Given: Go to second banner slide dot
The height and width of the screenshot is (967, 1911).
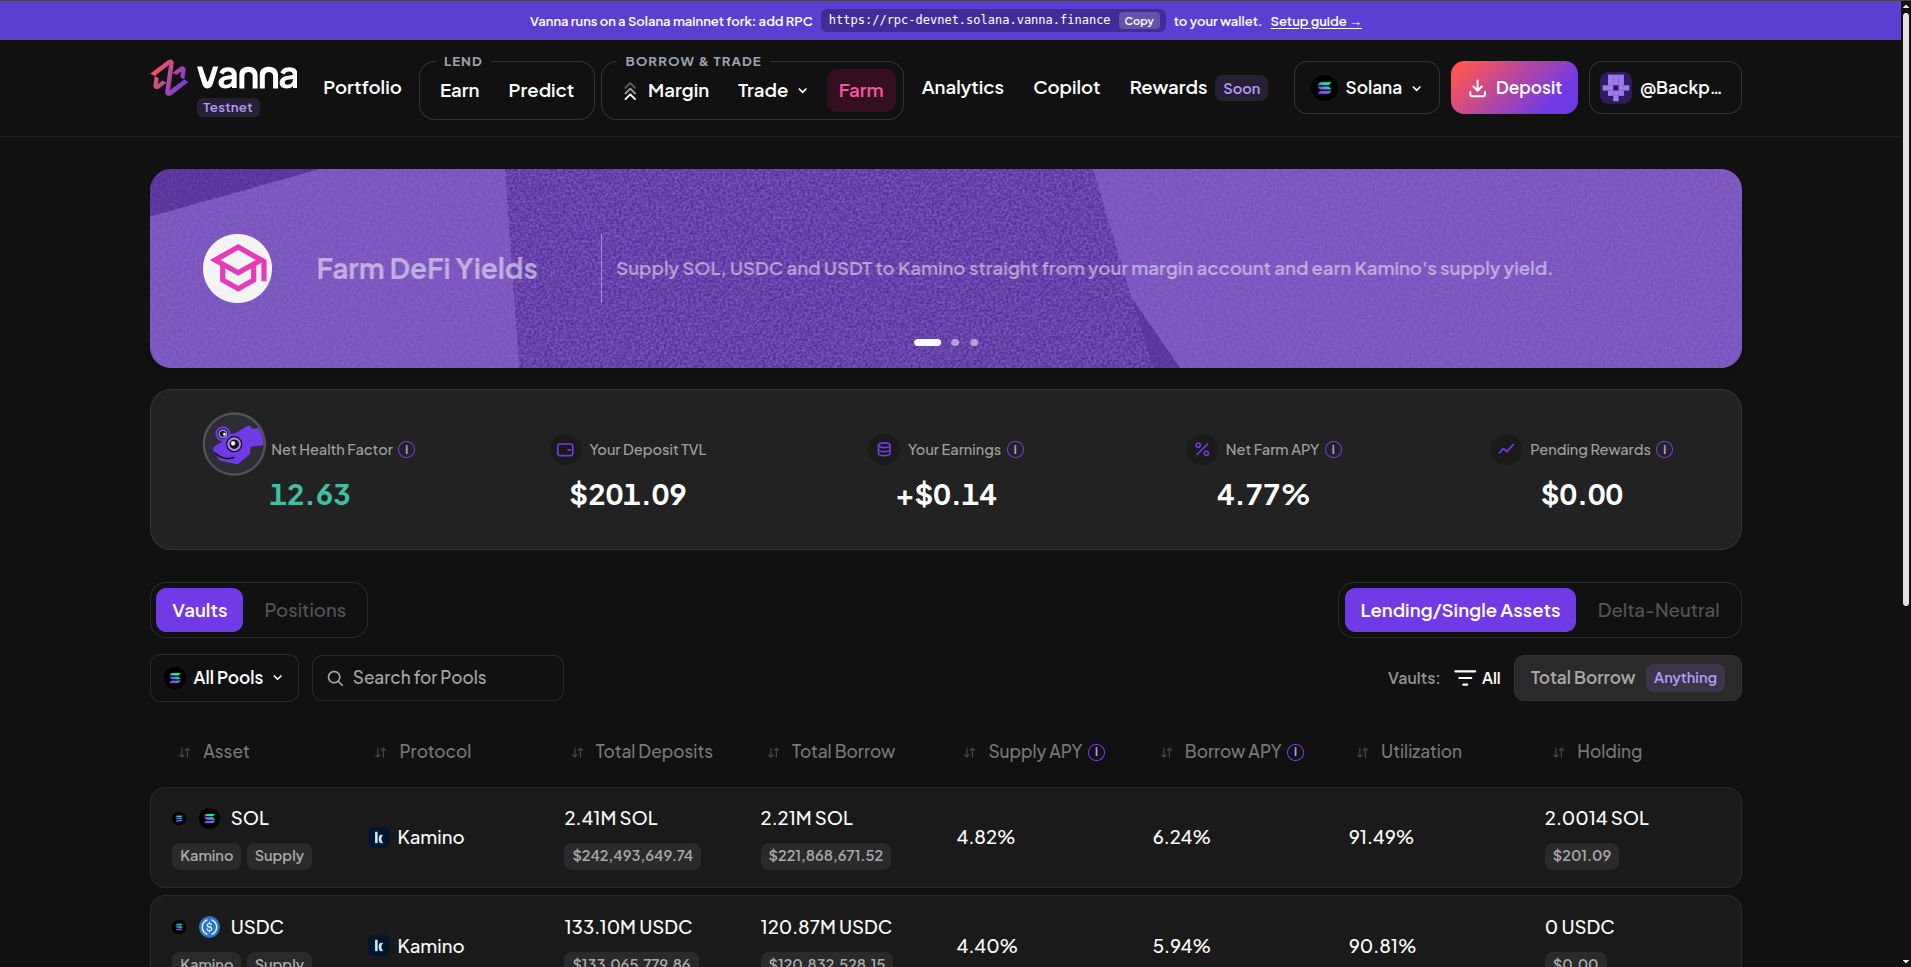Looking at the screenshot, I should coord(955,342).
